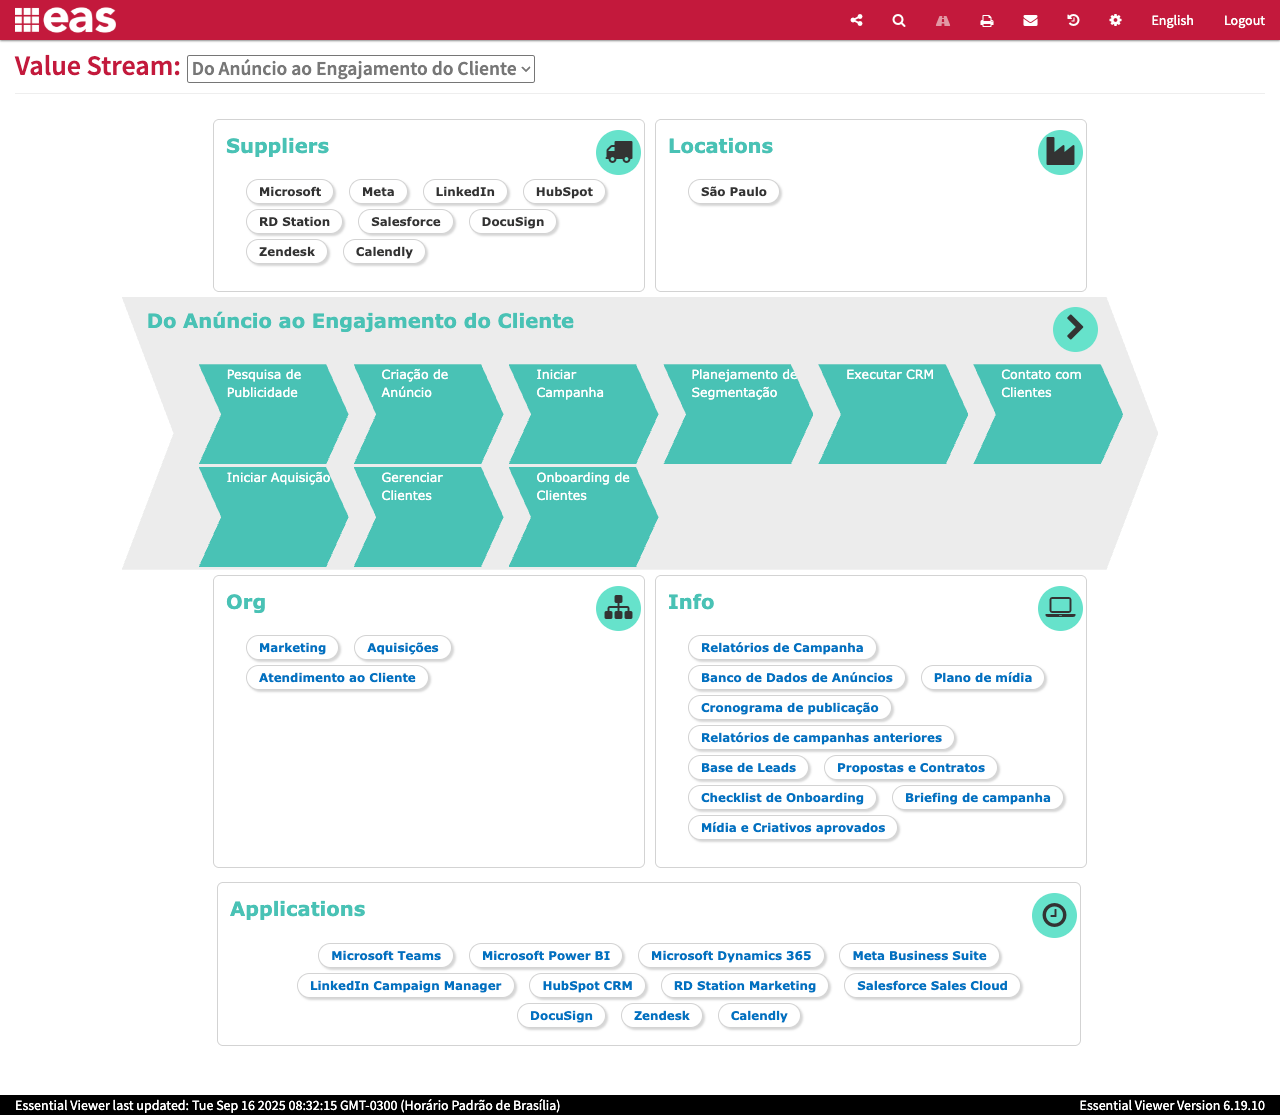This screenshot has width=1280, height=1115.
Task: Open the HubSpot CRM link
Action: tap(588, 986)
